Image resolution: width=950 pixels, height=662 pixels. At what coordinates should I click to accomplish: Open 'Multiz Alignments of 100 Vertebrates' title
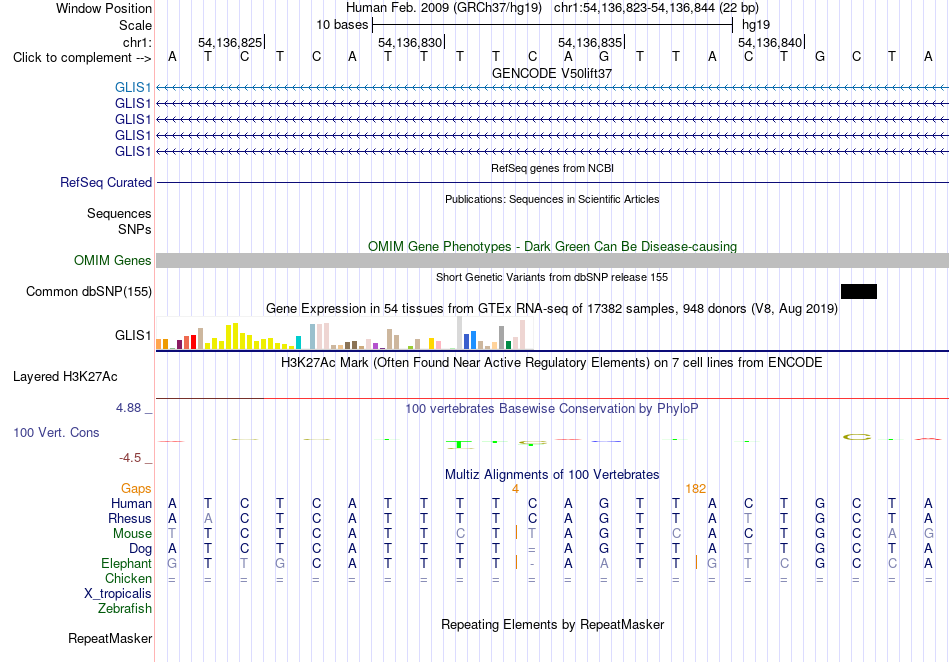(x=552, y=475)
